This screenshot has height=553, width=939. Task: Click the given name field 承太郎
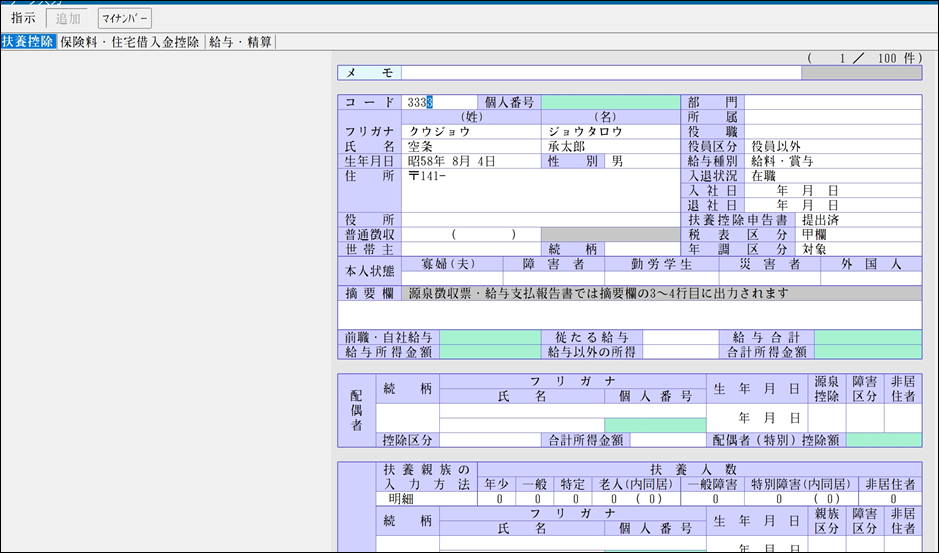click(611, 147)
